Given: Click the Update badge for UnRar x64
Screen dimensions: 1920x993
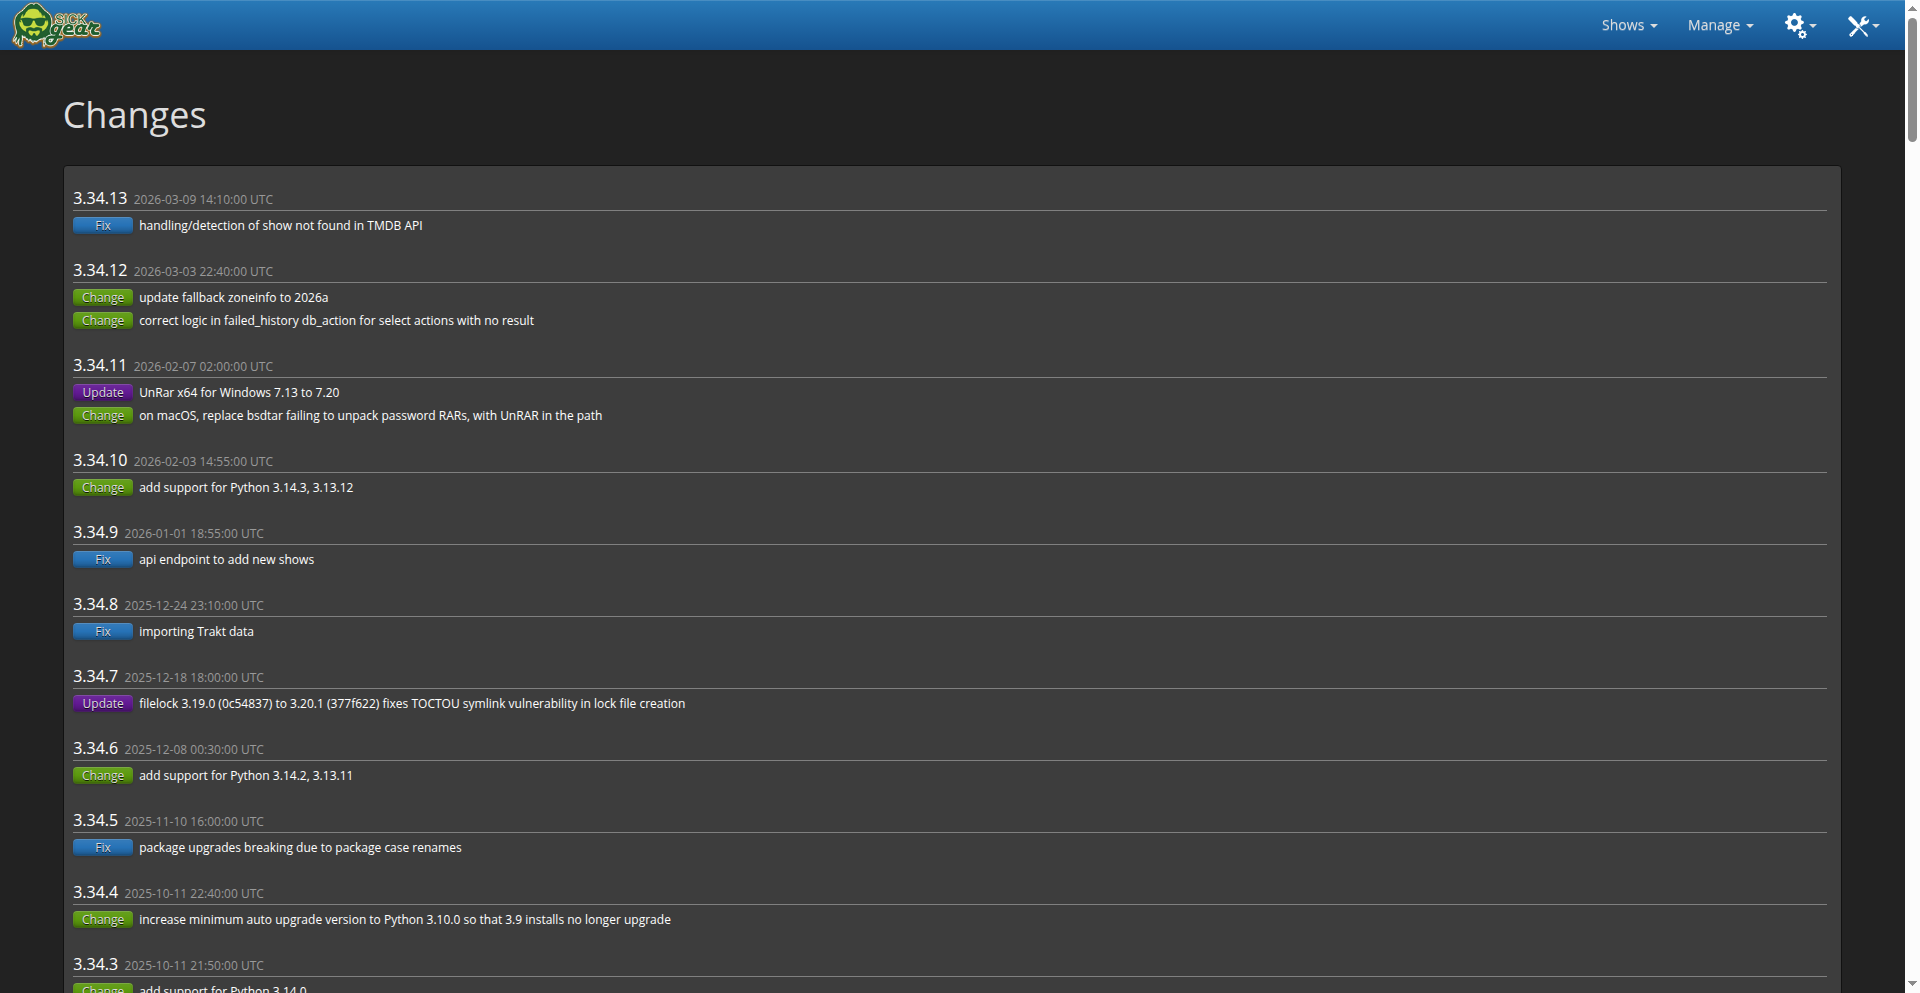Looking at the screenshot, I should (x=103, y=393).
